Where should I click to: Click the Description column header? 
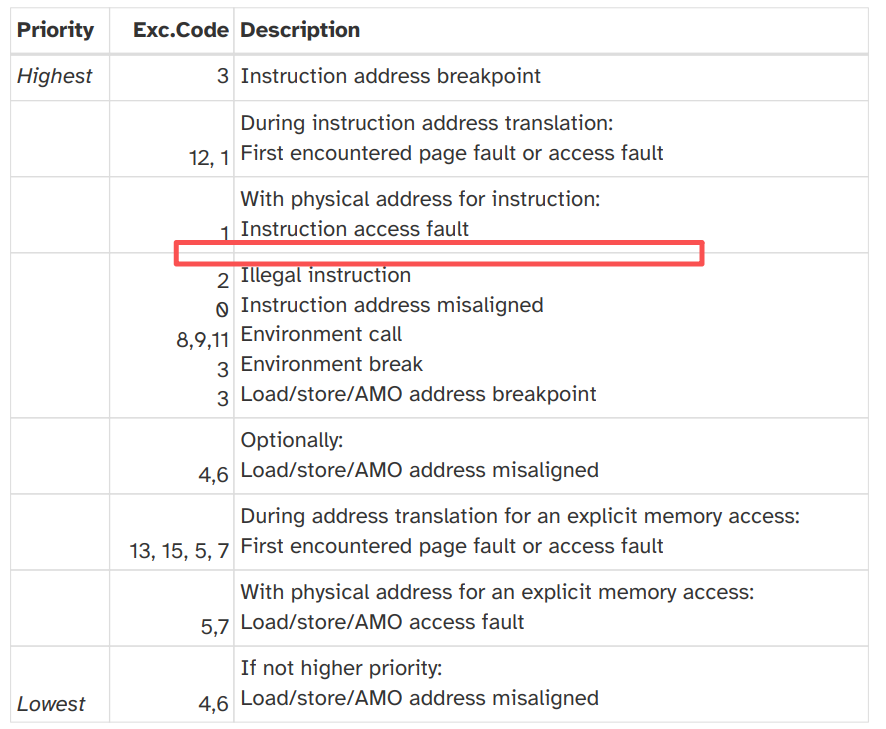point(300,30)
